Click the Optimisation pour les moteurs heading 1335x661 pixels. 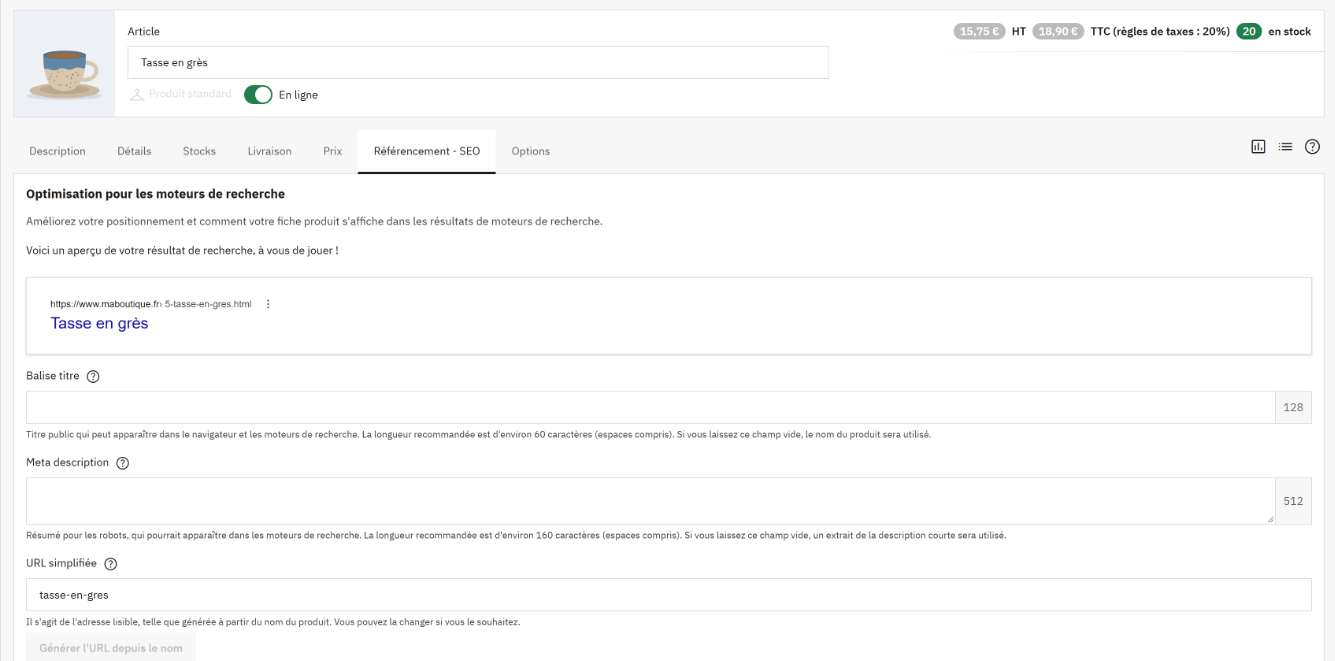[x=155, y=194]
